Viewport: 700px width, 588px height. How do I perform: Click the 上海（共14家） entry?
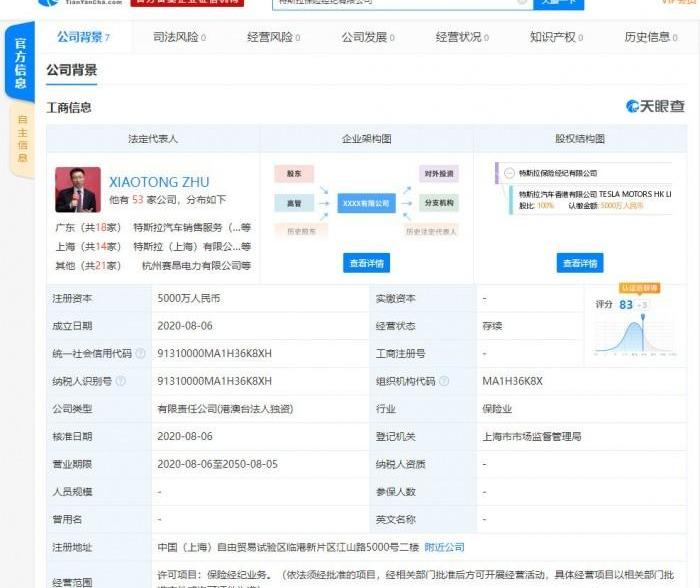click(x=88, y=246)
